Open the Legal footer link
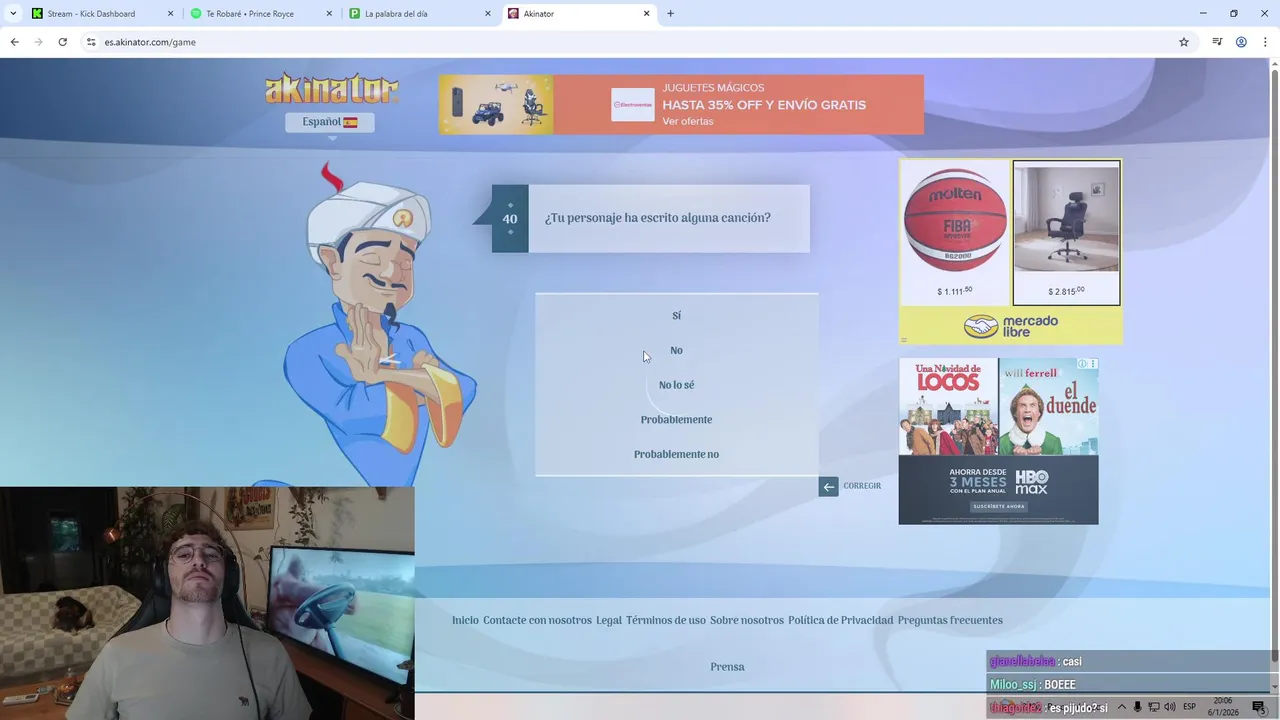 (x=609, y=620)
